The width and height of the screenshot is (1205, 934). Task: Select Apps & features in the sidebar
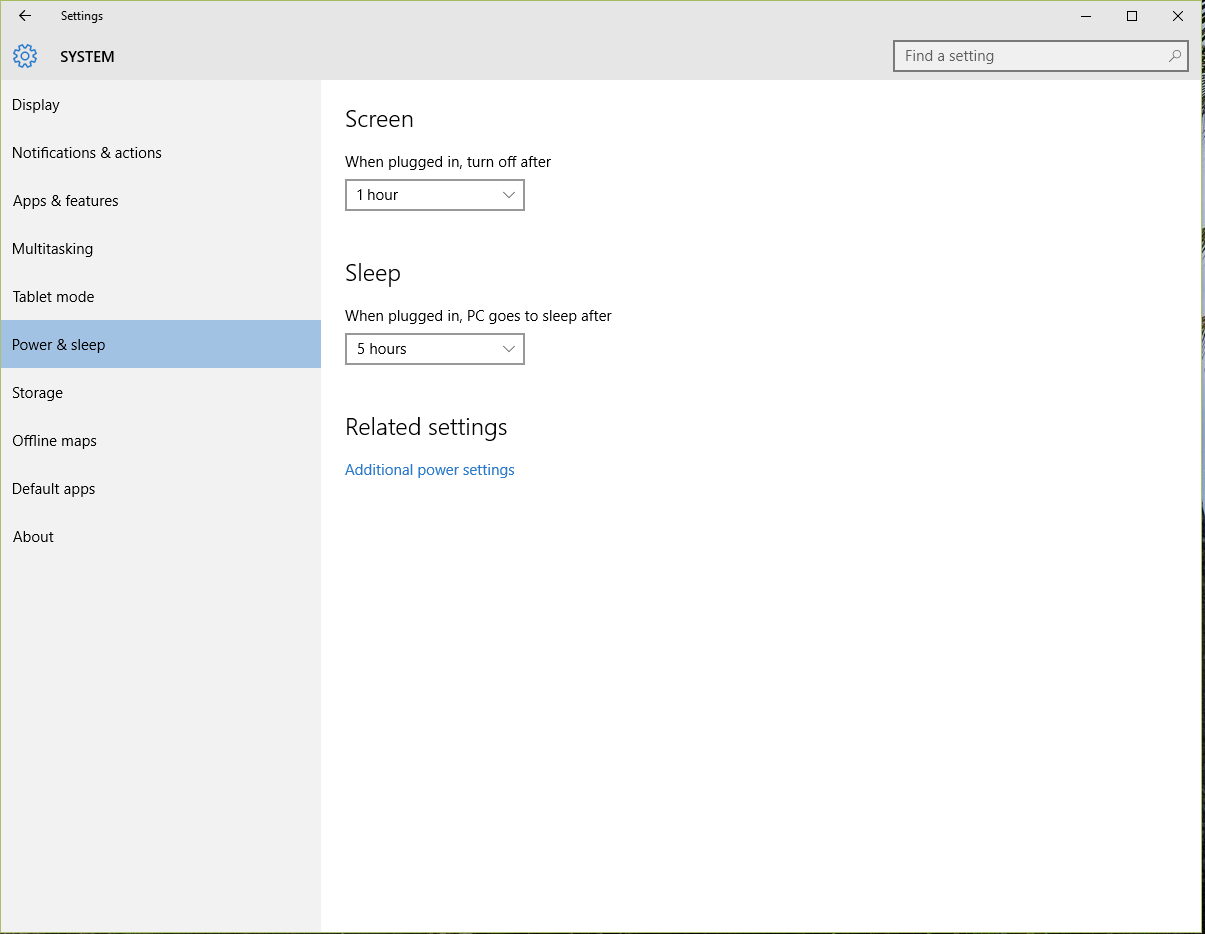click(x=66, y=201)
